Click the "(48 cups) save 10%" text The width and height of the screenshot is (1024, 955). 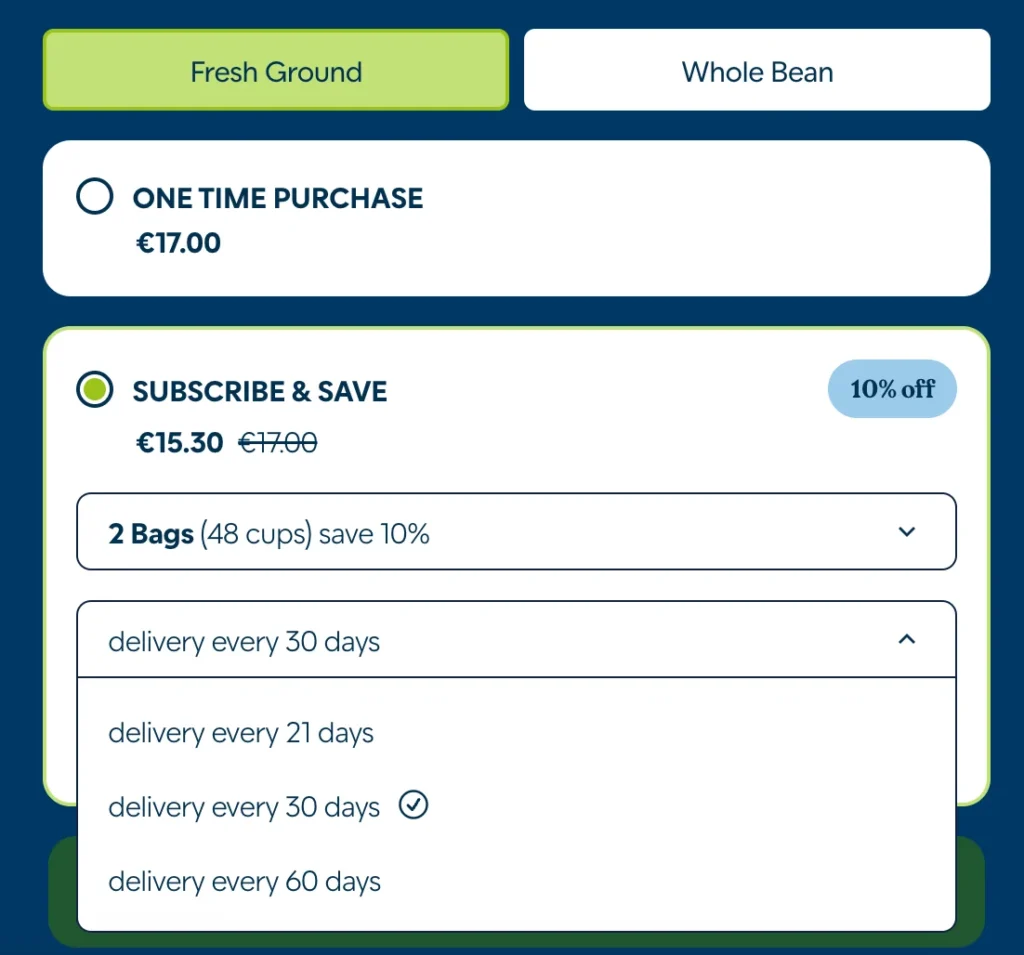[315, 534]
